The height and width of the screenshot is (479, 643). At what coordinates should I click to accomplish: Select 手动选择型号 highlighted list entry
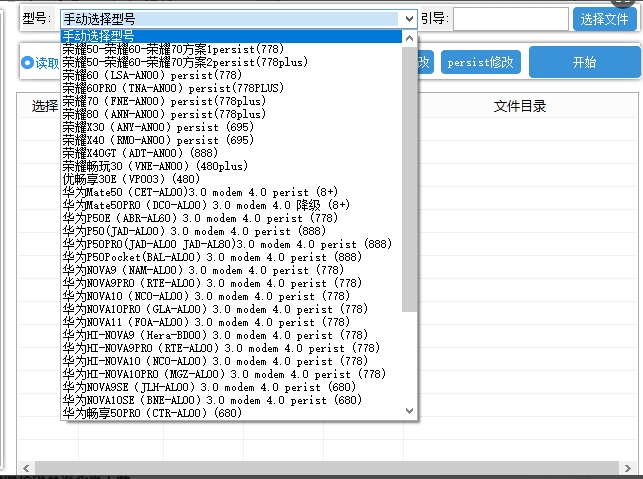(x=231, y=36)
